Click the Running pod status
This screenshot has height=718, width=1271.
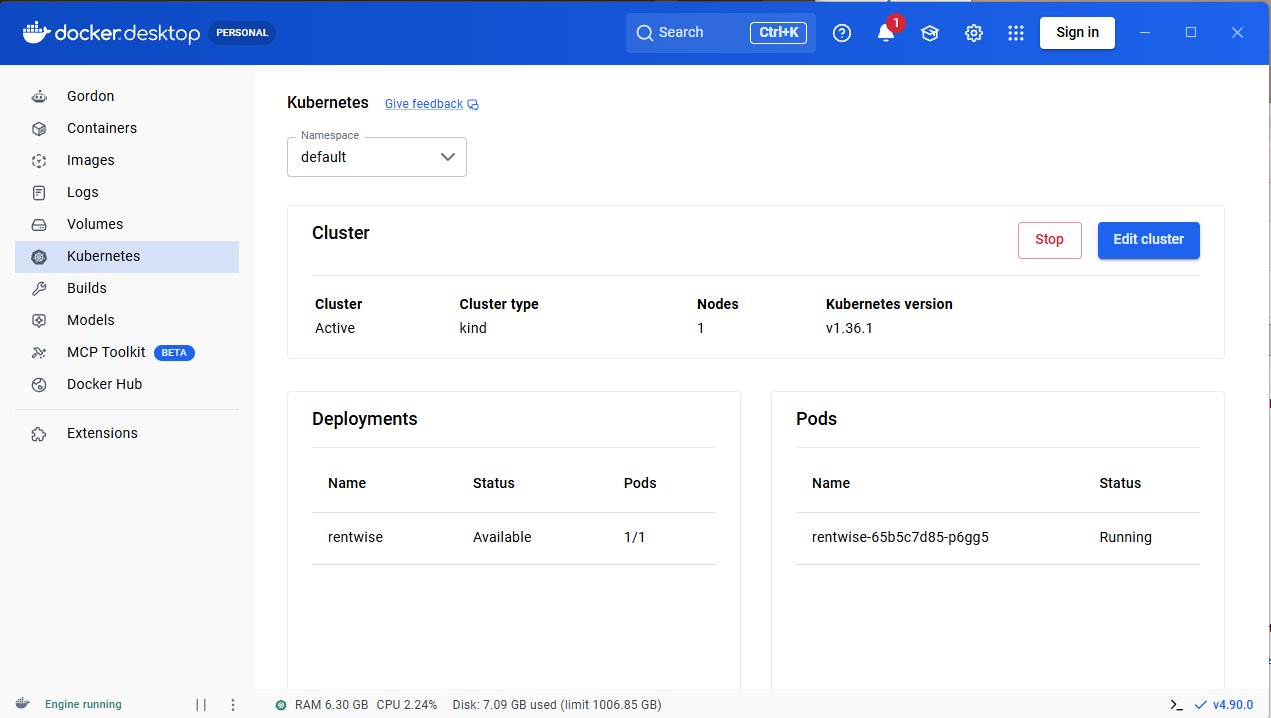[x=1125, y=537]
